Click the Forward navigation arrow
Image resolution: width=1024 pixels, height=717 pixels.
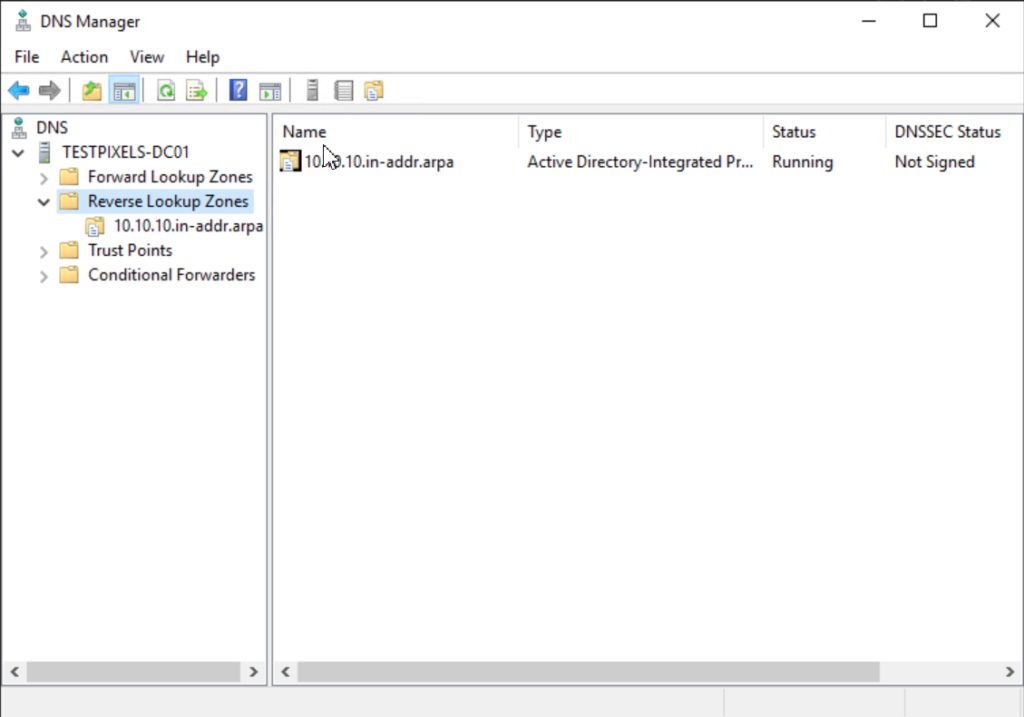click(x=48, y=90)
